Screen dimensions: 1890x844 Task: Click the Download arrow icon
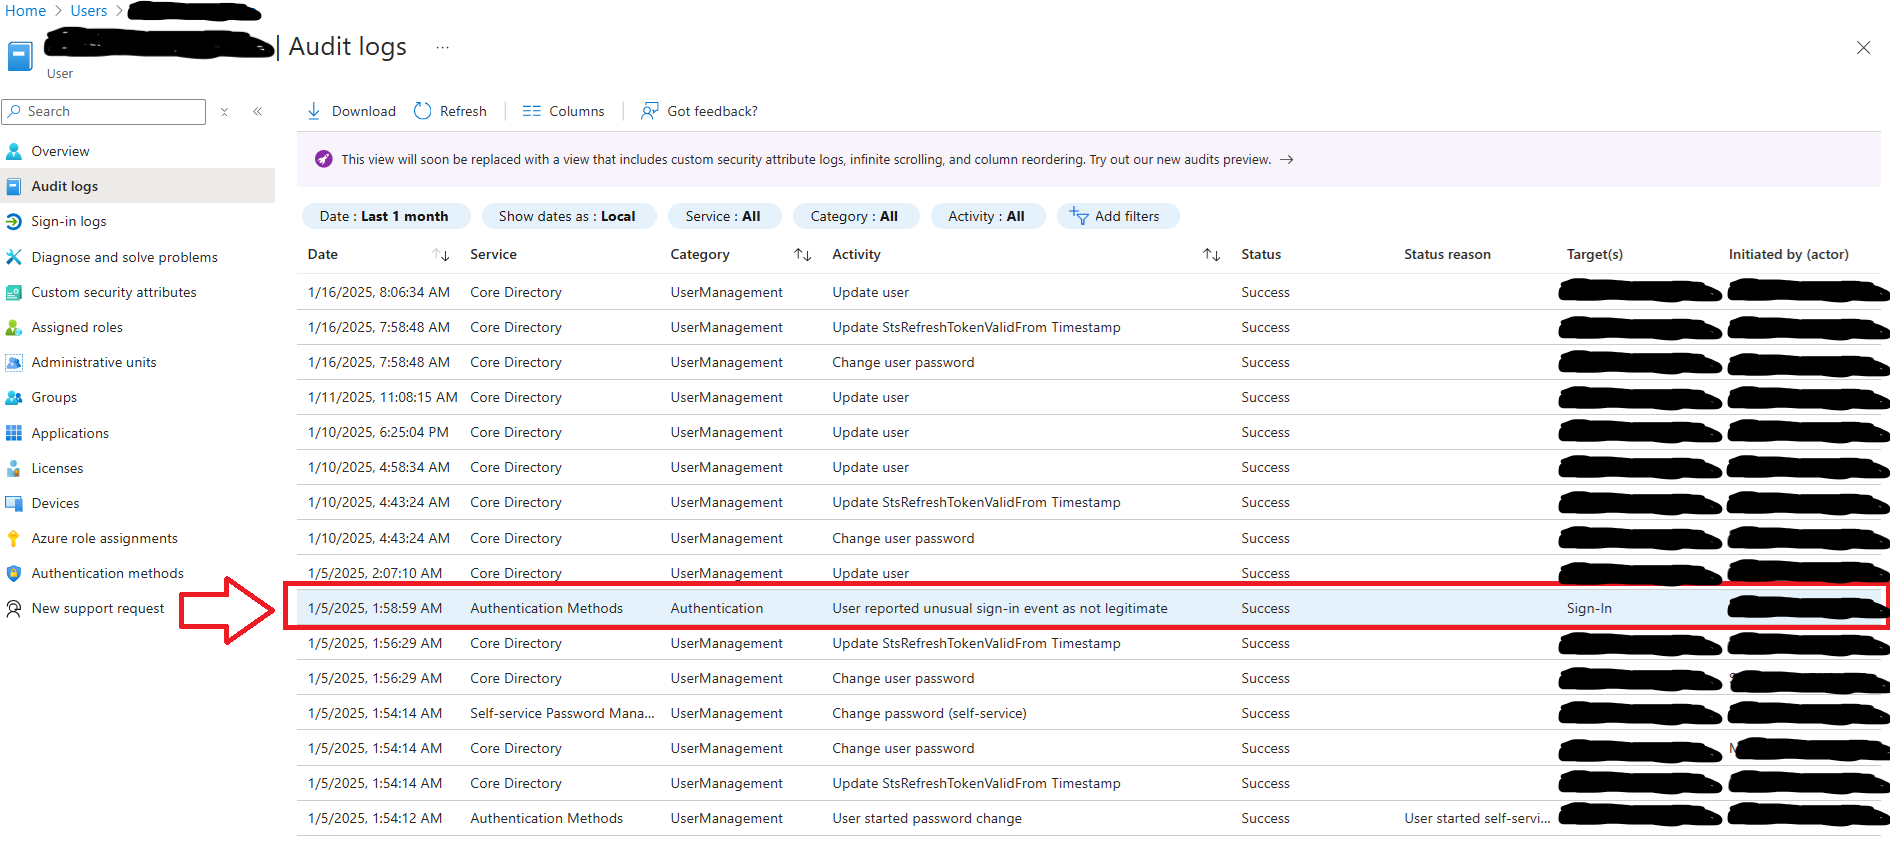click(314, 111)
